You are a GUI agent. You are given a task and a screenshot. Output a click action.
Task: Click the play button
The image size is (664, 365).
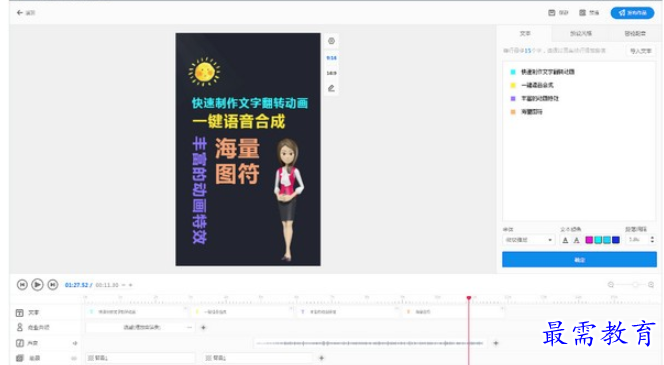(x=37, y=285)
